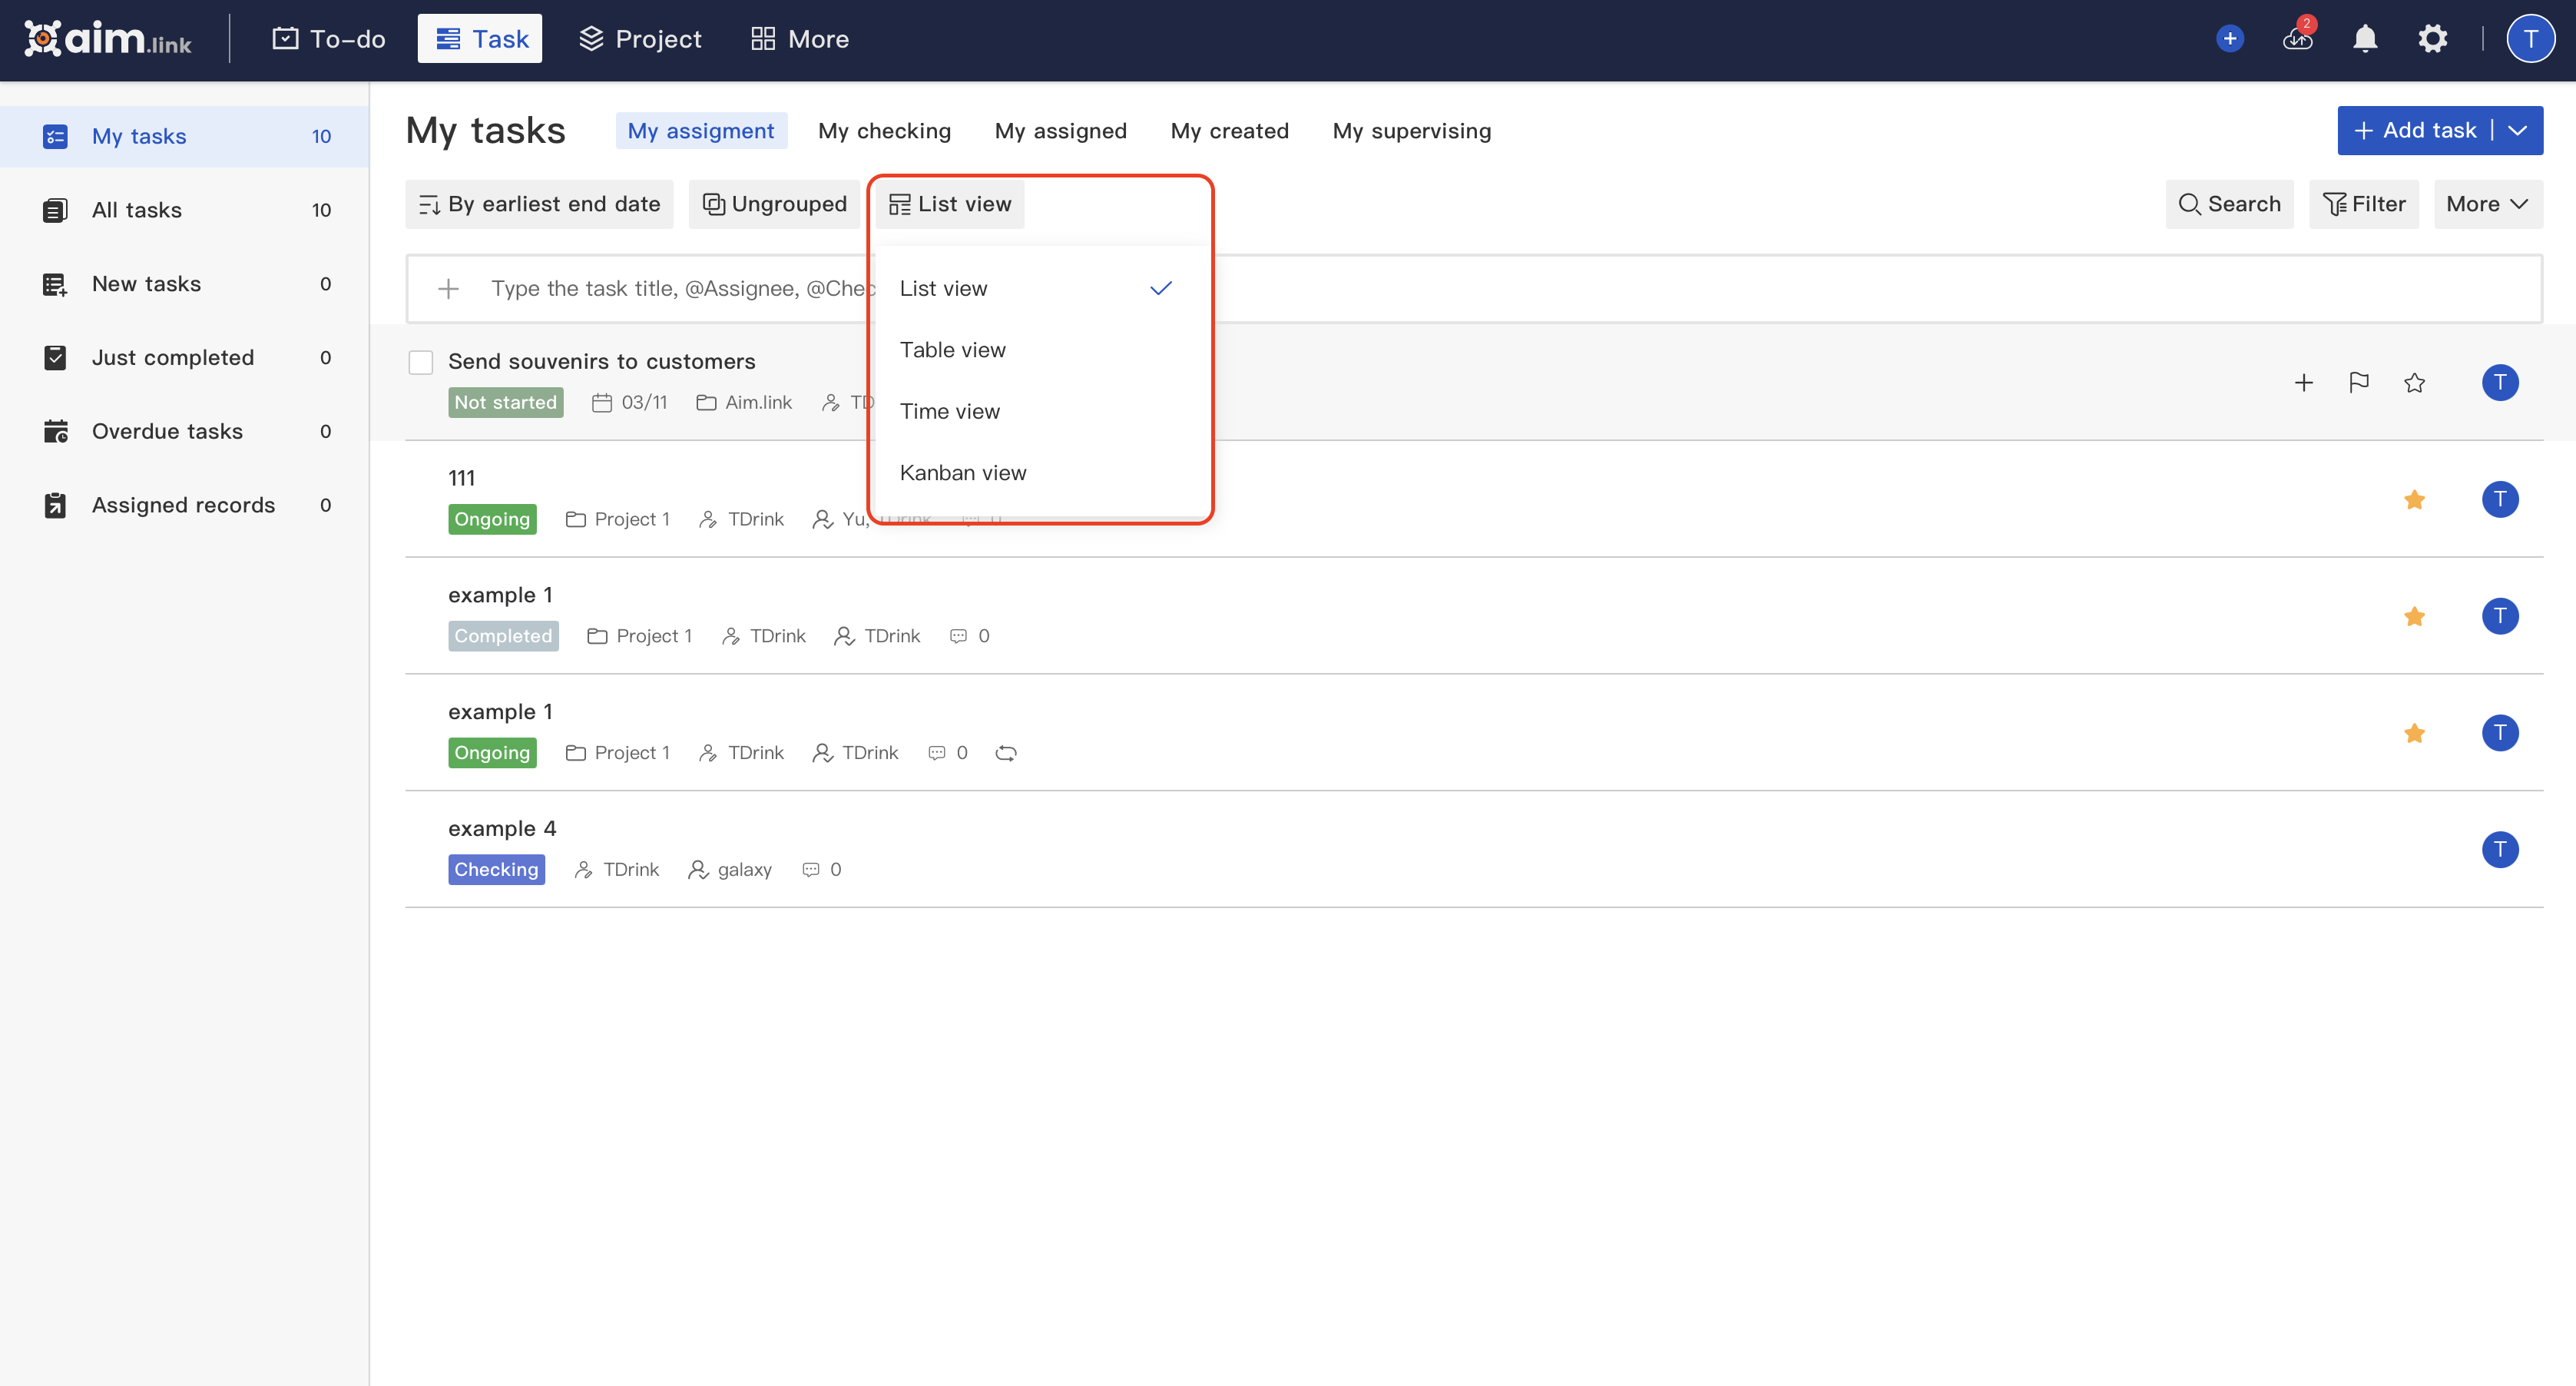Unstar the 111 task
Image resolution: width=2576 pixels, height=1386 pixels.
point(2415,499)
